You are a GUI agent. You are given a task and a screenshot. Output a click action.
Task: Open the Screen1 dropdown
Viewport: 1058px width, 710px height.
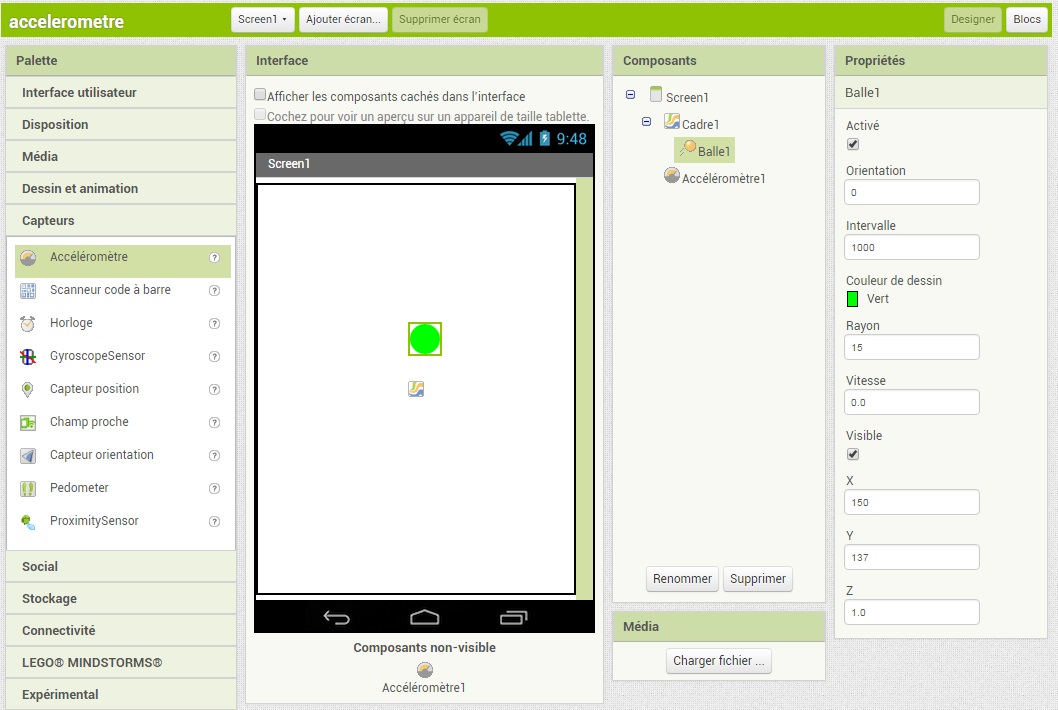tap(262, 20)
